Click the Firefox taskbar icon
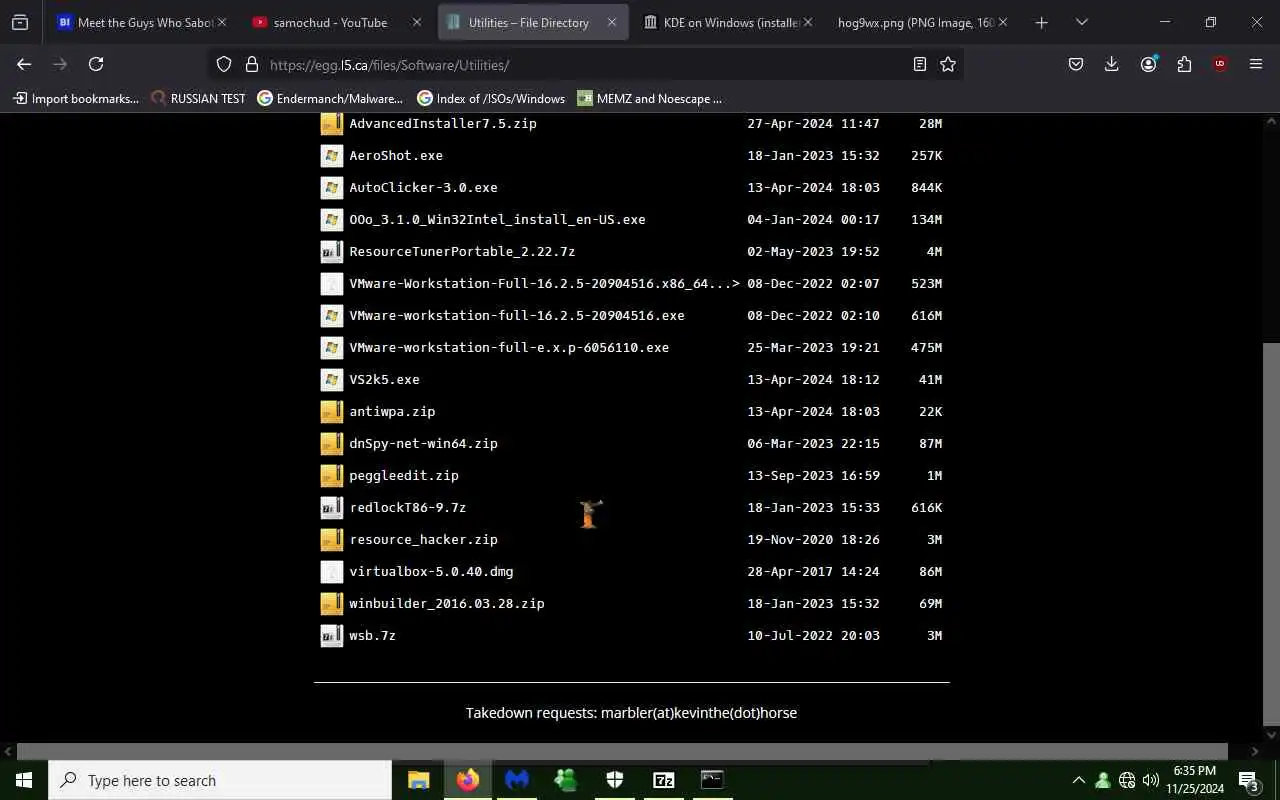The height and width of the screenshot is (800, 1280). point(467,780)
